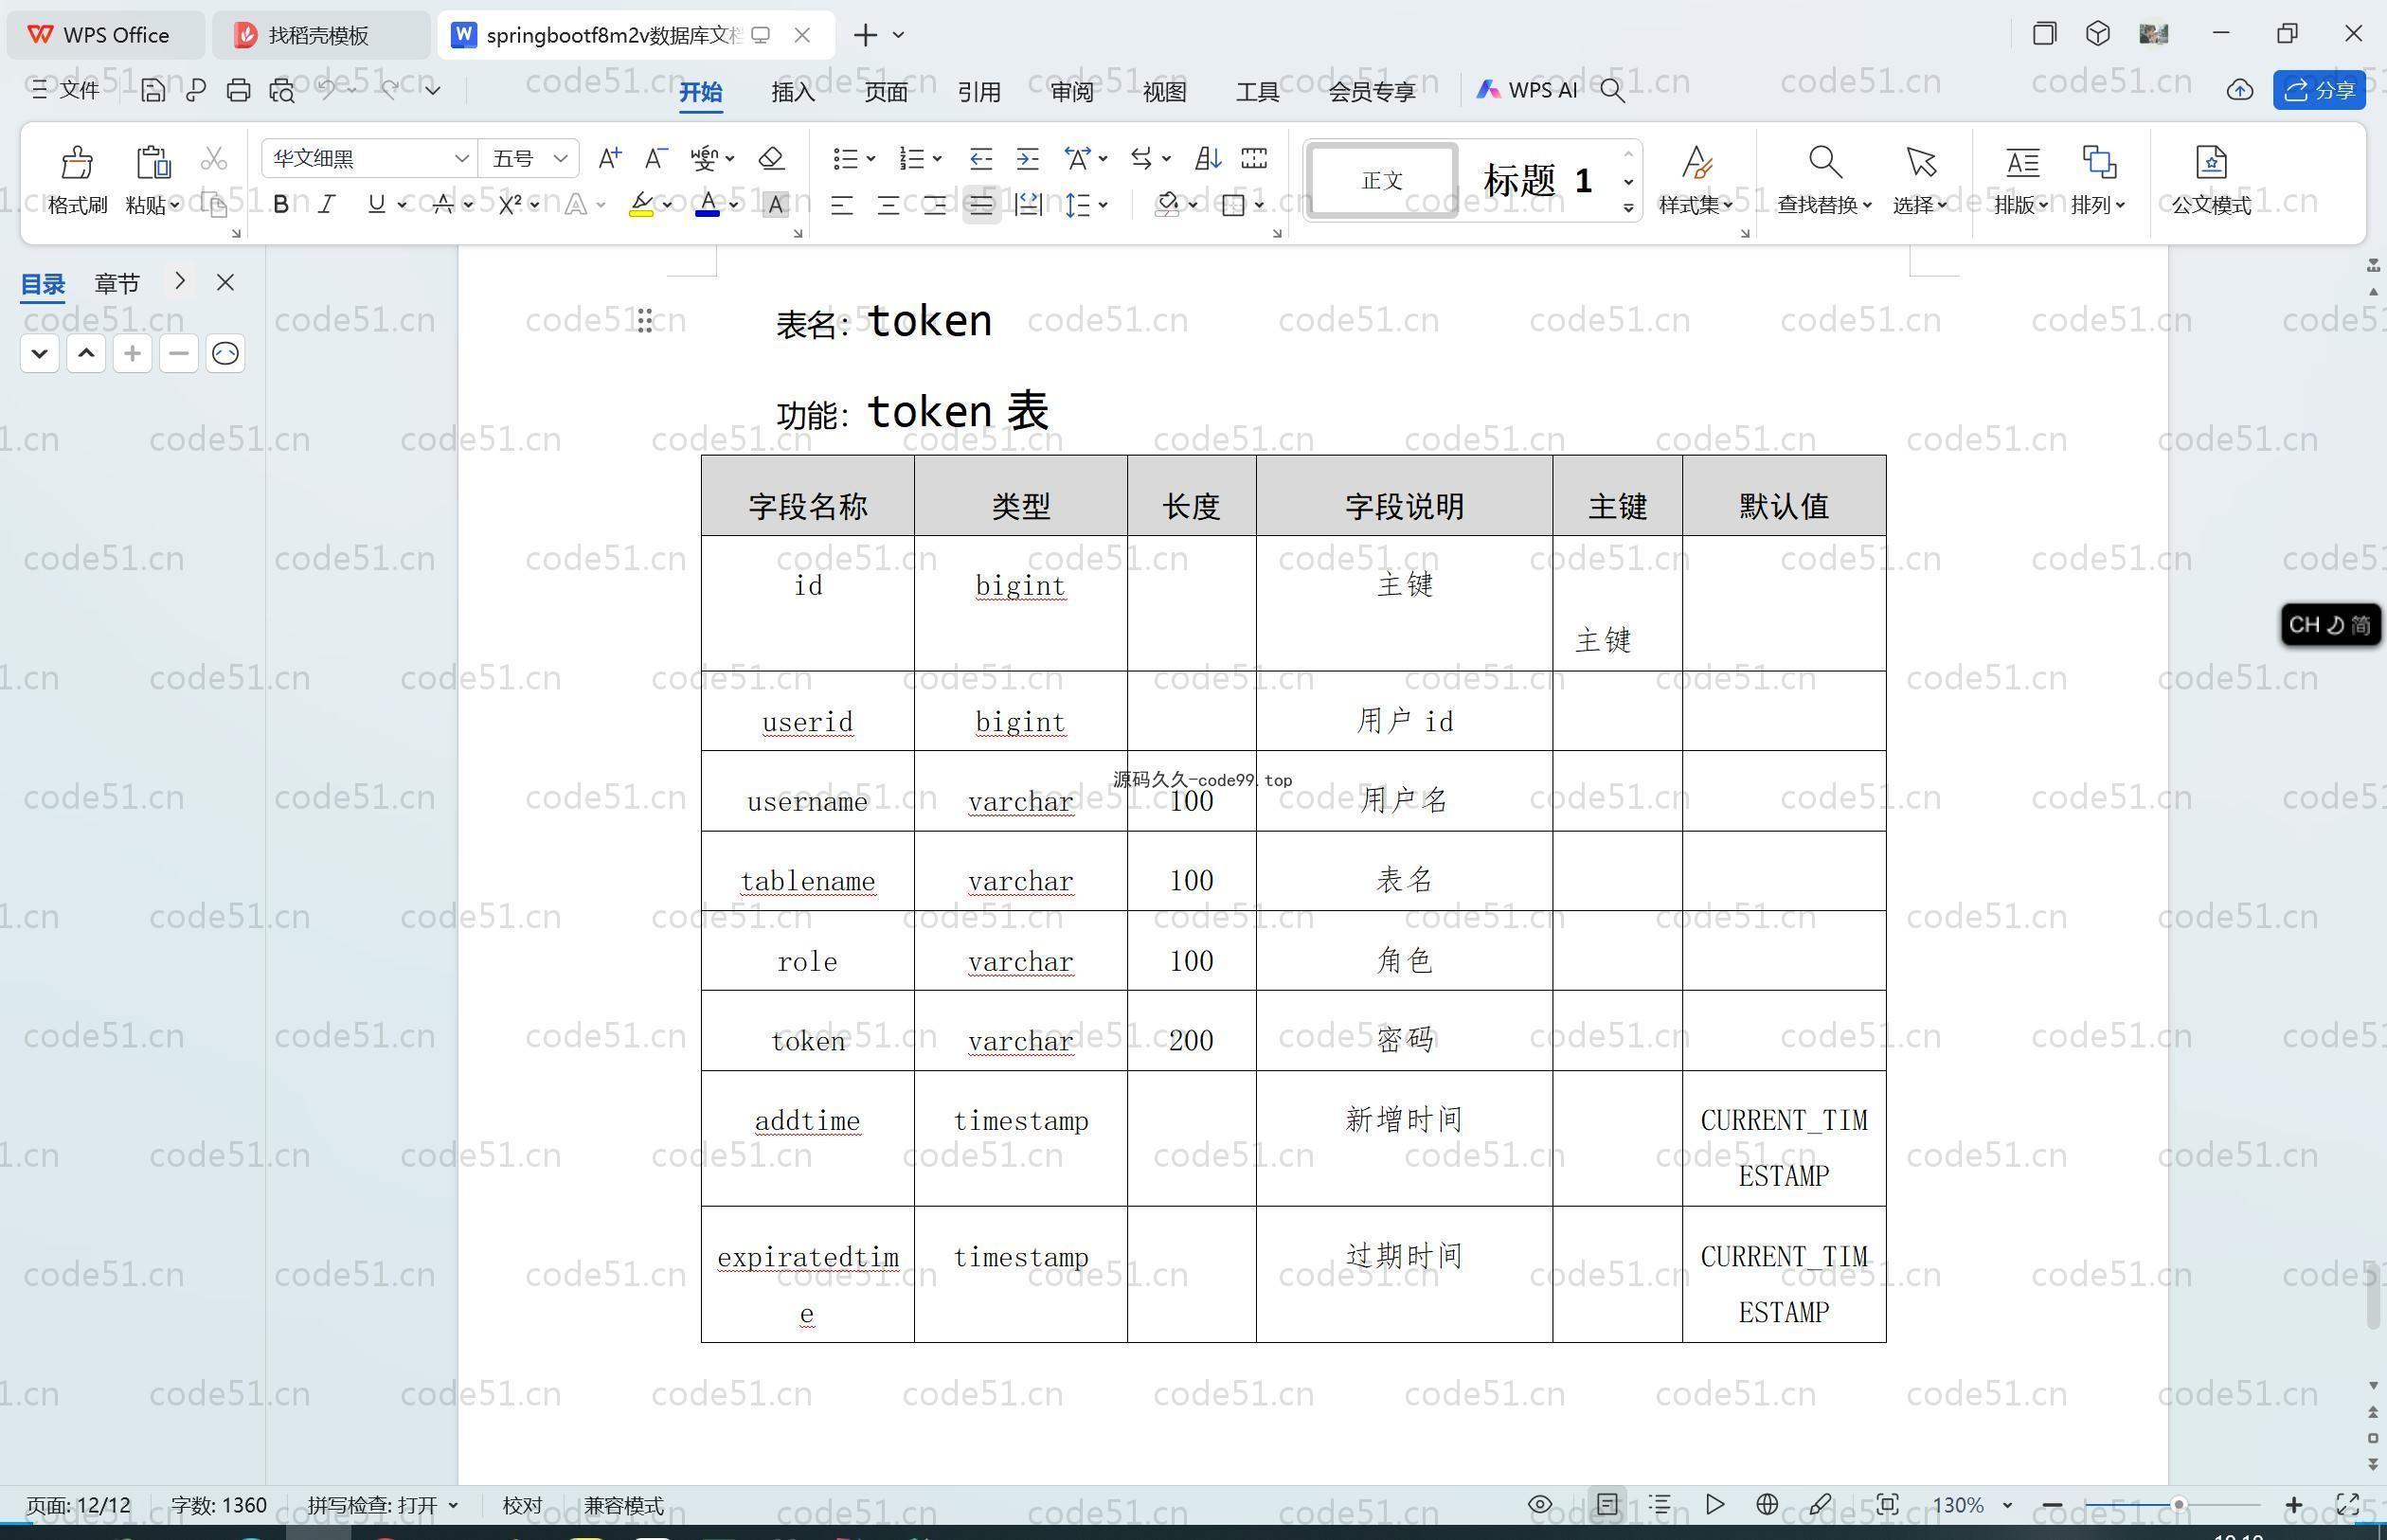Click the Reading Mode eye icon in status bar
This screenshot has height=1540, width=2387.
pos(1540,1504)
